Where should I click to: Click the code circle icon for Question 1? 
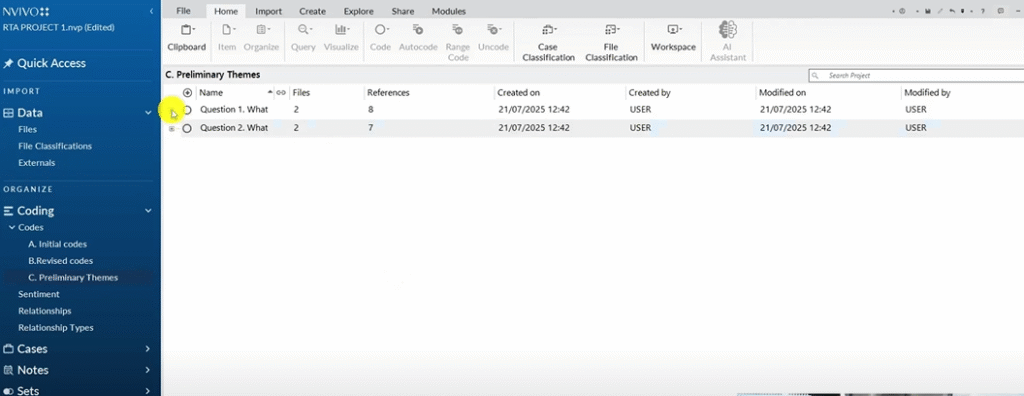(x=187, y=110)
